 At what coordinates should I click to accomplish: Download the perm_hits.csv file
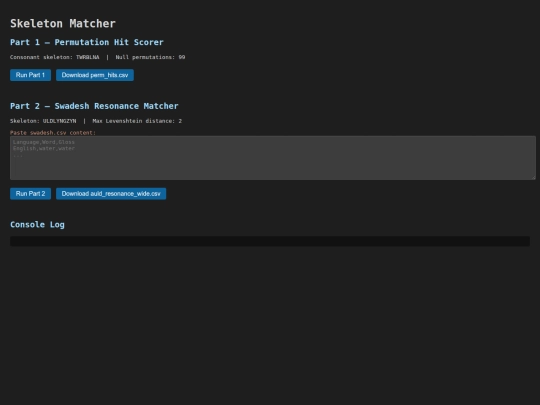coord(95,75)
